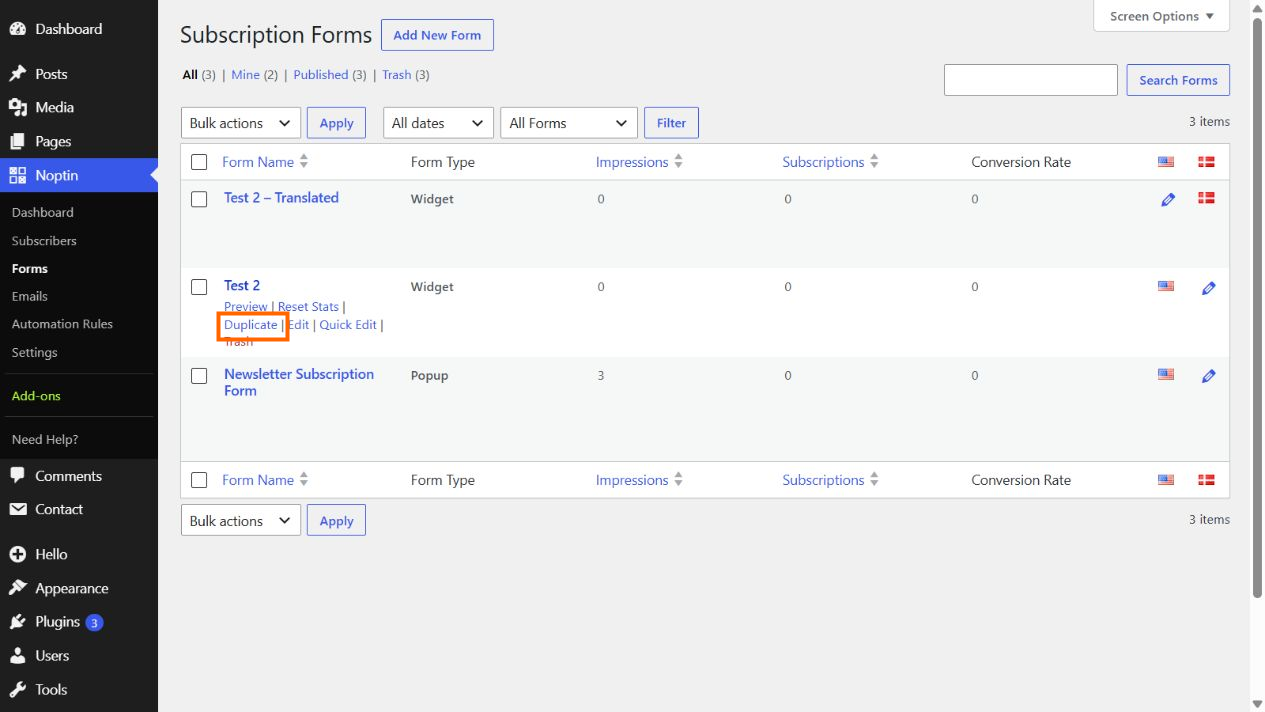Image resolution: width=1265 pixels, height=712 pixels.
Task: Sort by Form Name in table header
Action: [265, 162]
